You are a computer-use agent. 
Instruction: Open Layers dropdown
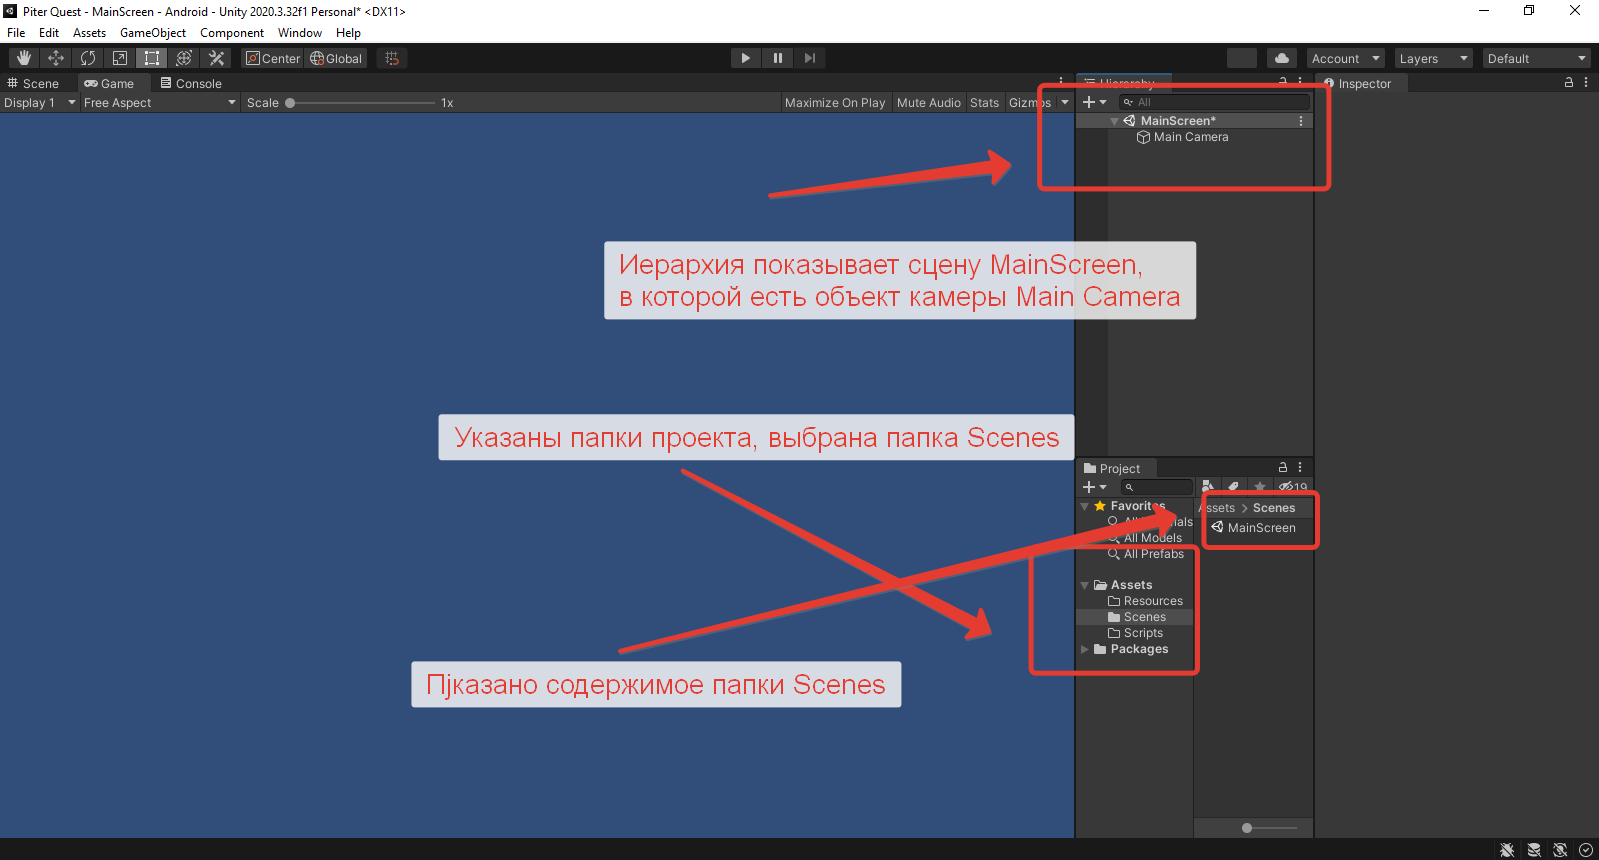[1434, 58]
